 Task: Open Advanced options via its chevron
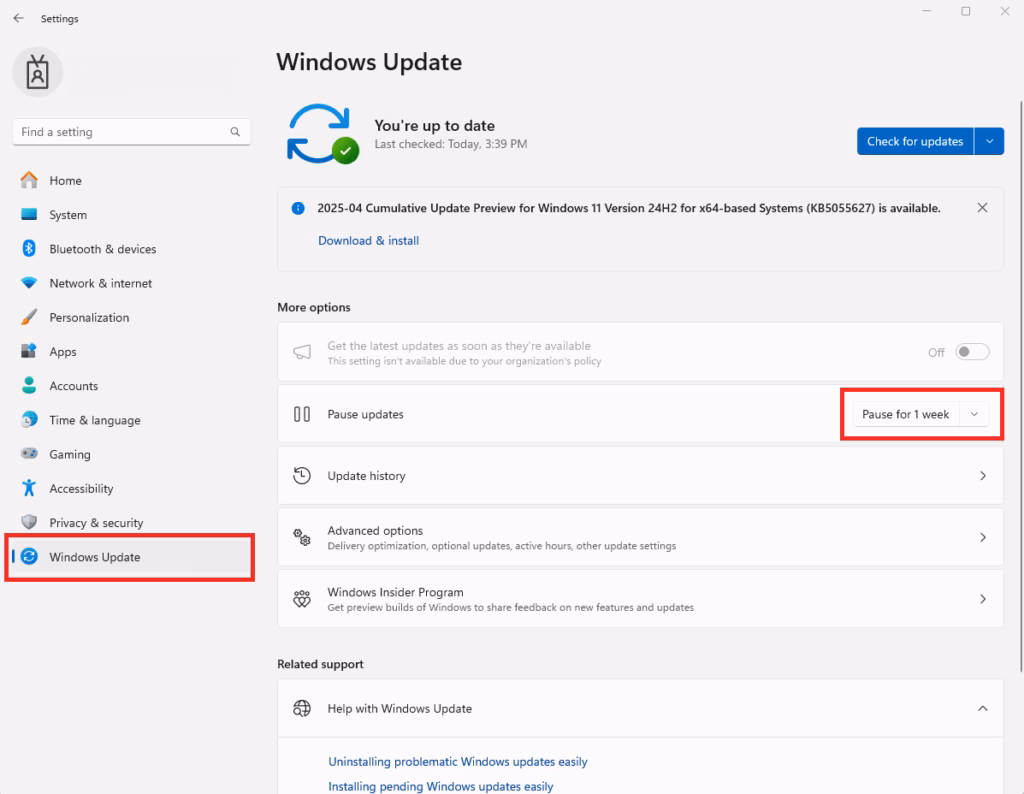[983, 537]
